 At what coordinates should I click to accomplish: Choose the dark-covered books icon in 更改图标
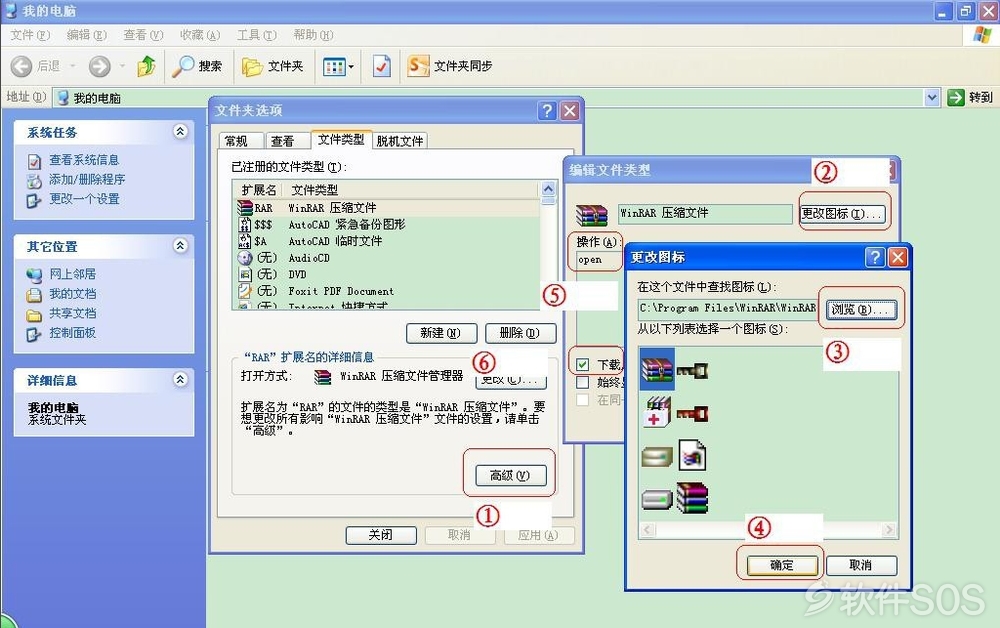tap(693, 498)
